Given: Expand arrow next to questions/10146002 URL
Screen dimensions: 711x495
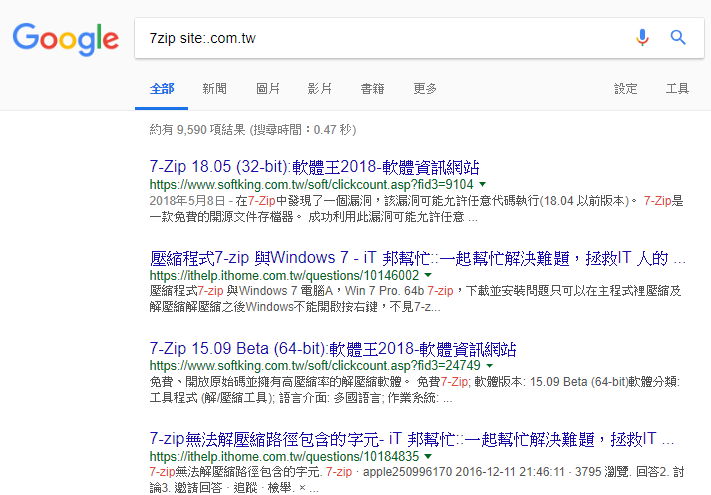Looking at the screenshot, I should tap(428, 275).
